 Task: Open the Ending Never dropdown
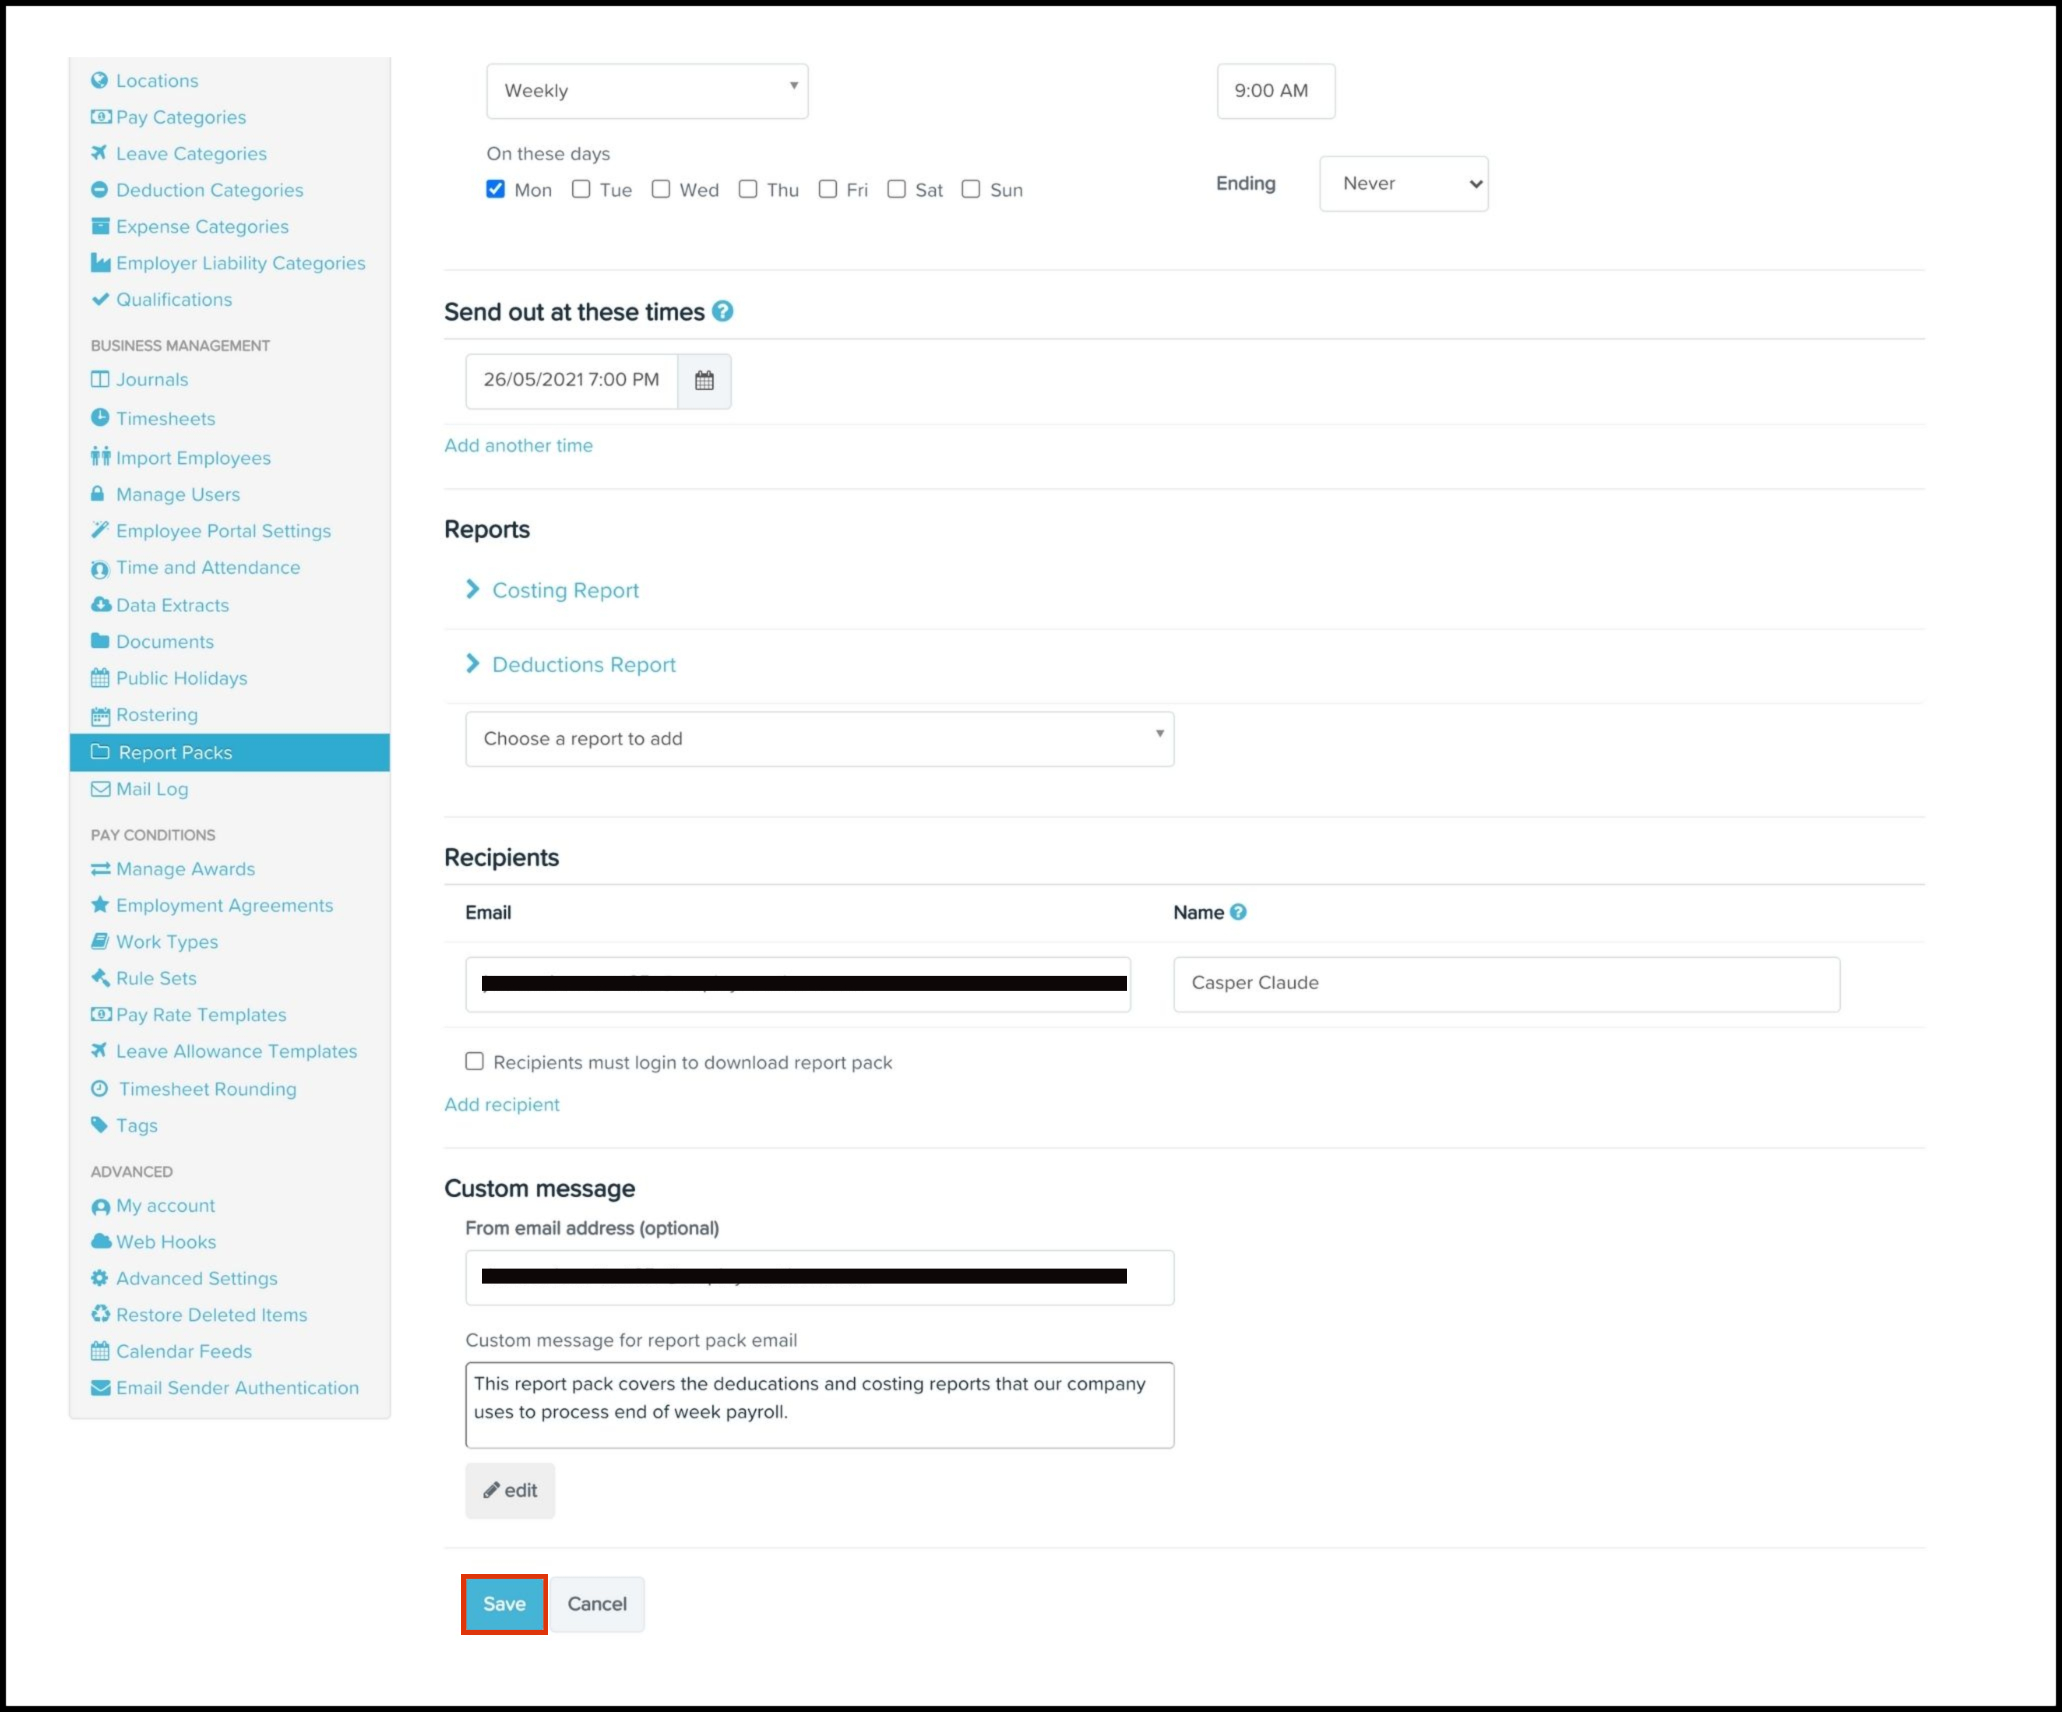[x=1403, y=184]
